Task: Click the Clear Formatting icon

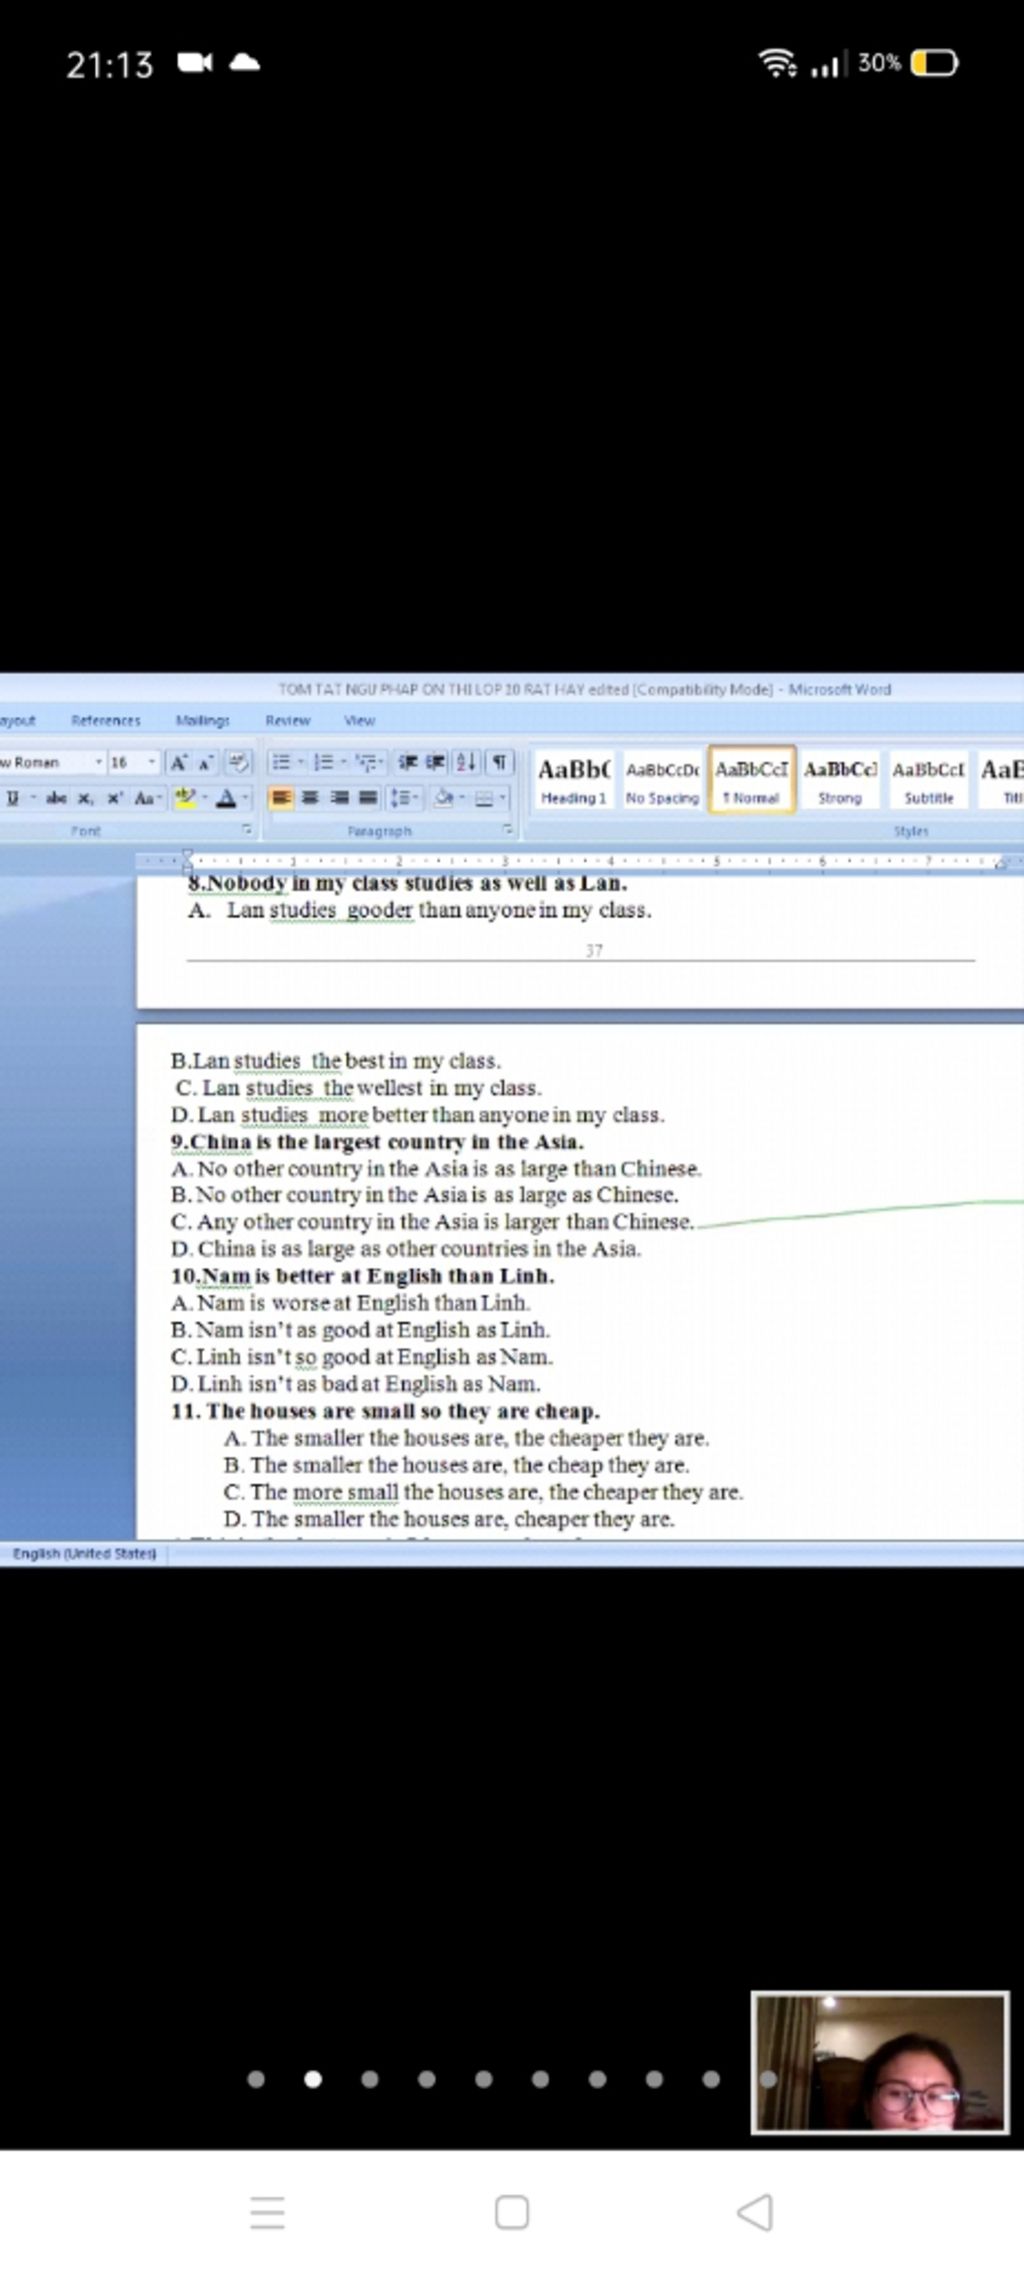Action: (x=238, y=762)
